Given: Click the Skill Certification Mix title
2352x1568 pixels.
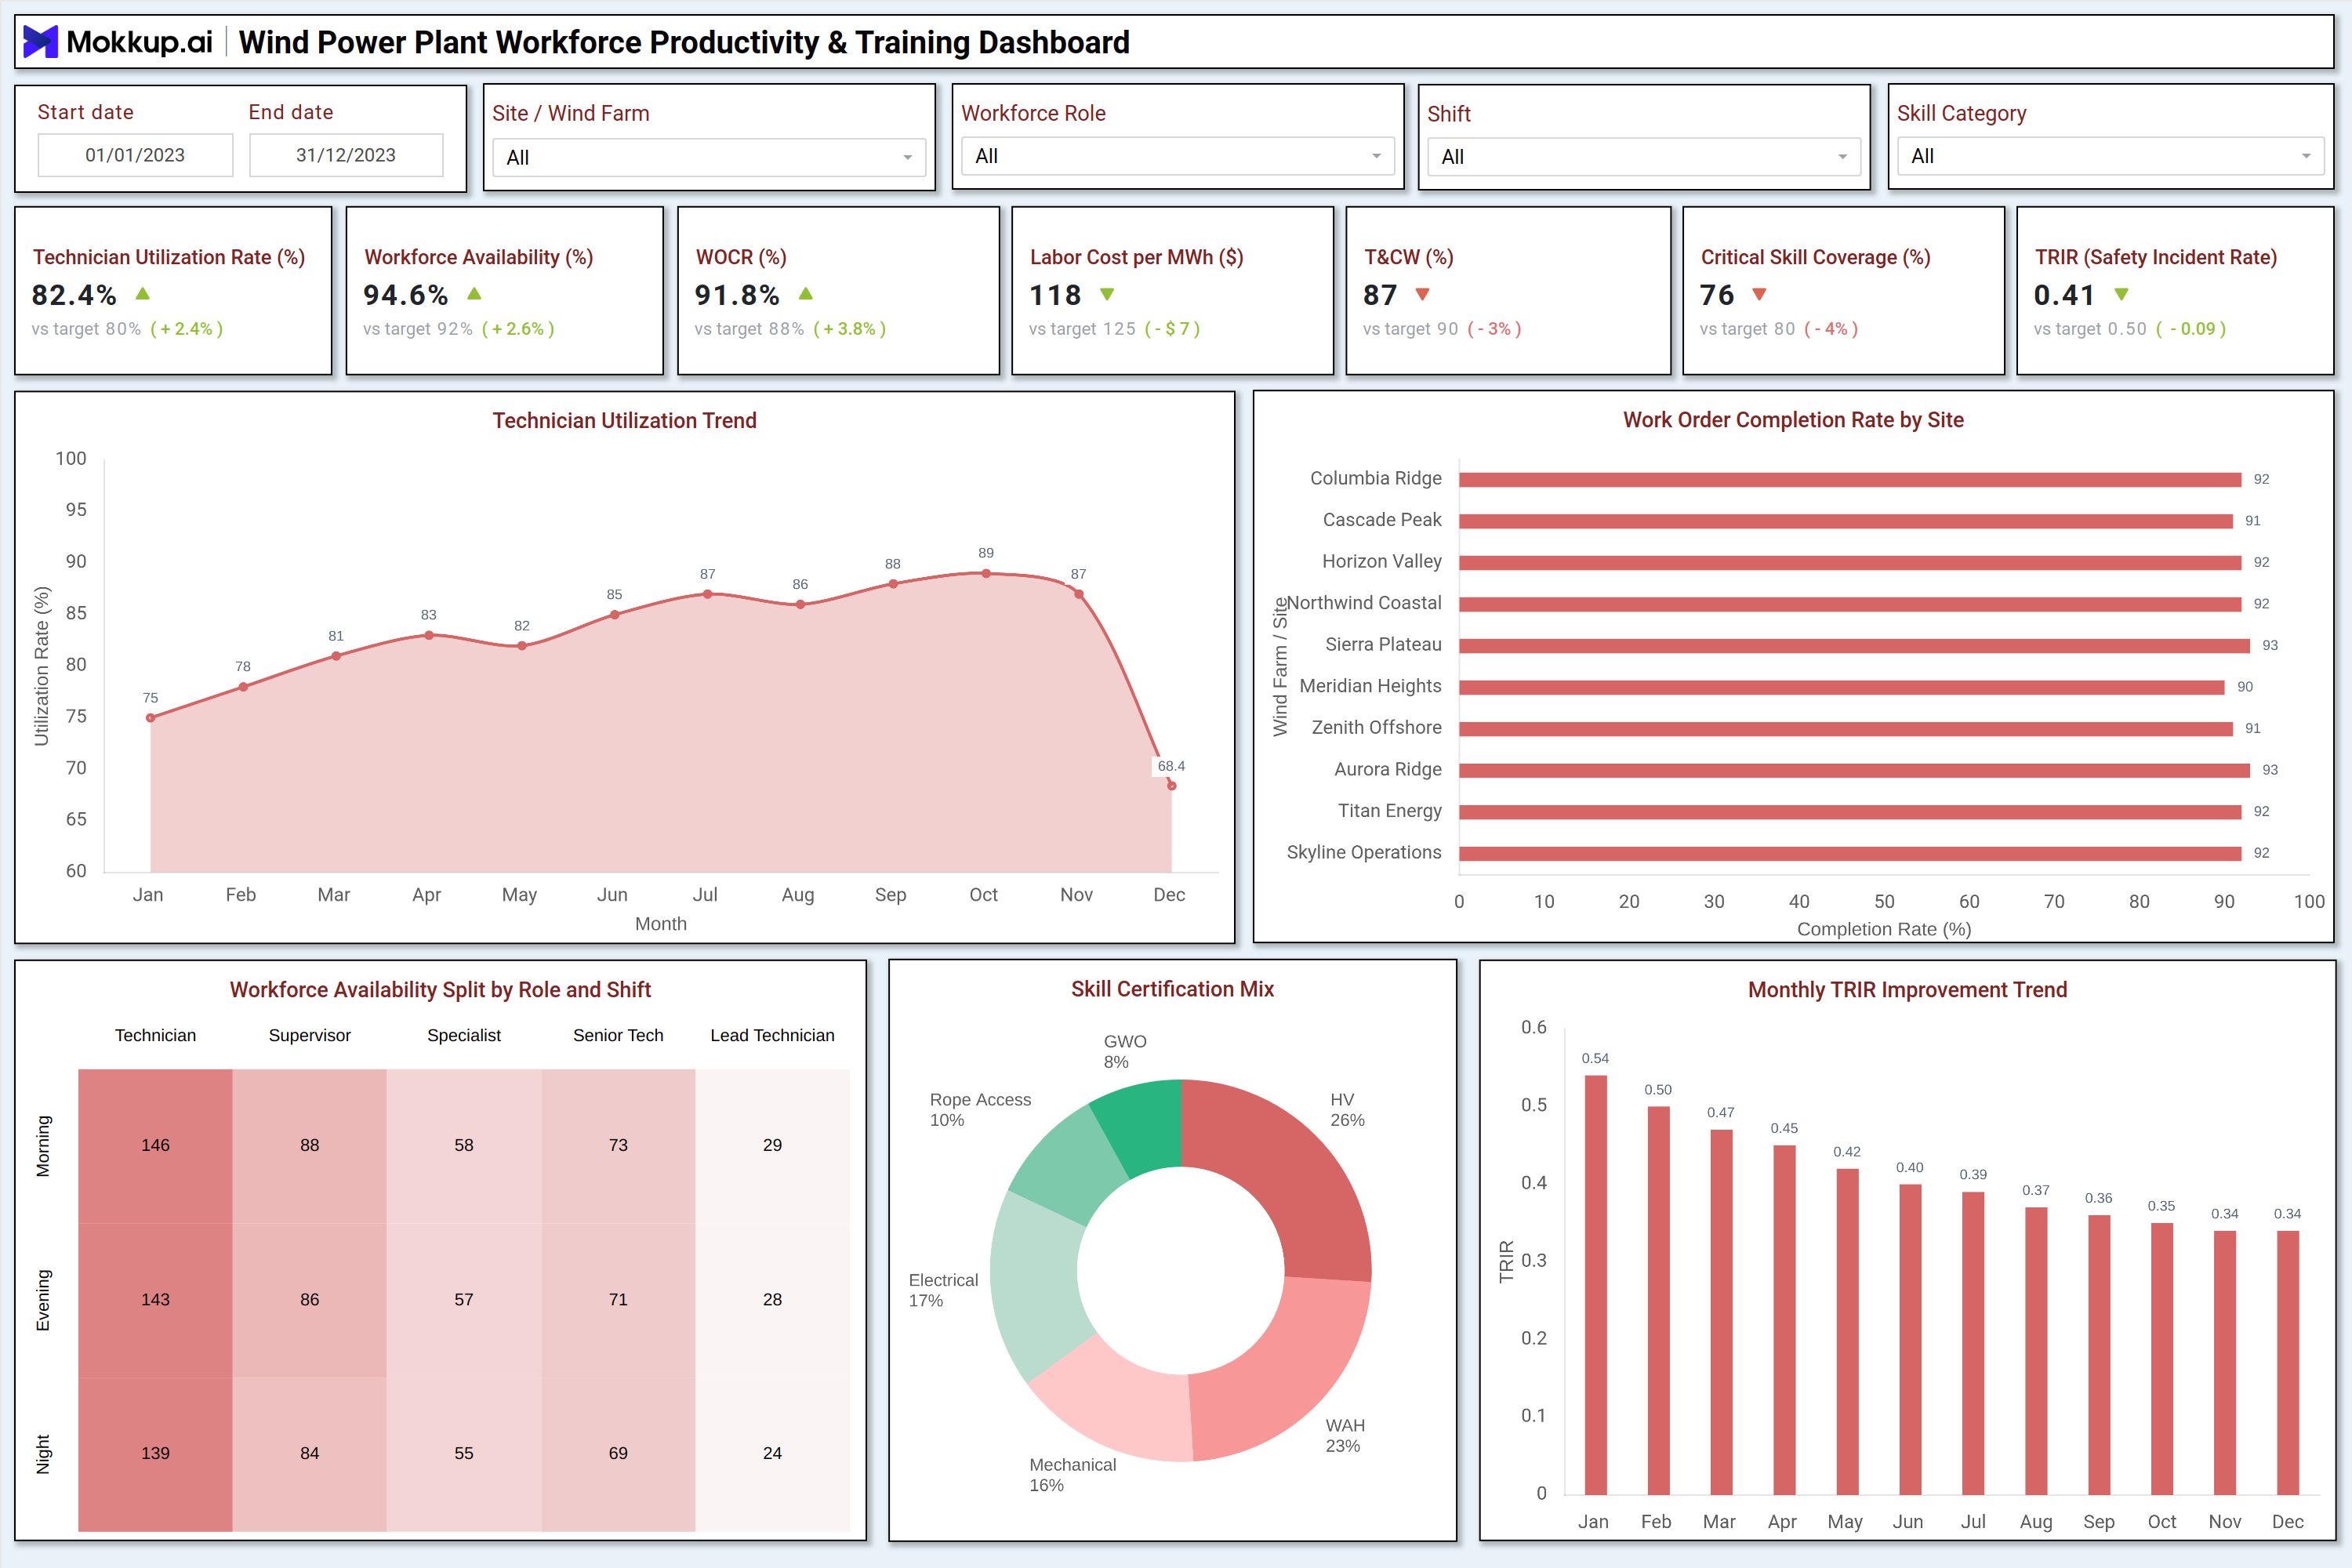Looking at the screenshot, I should point(1172,989).
